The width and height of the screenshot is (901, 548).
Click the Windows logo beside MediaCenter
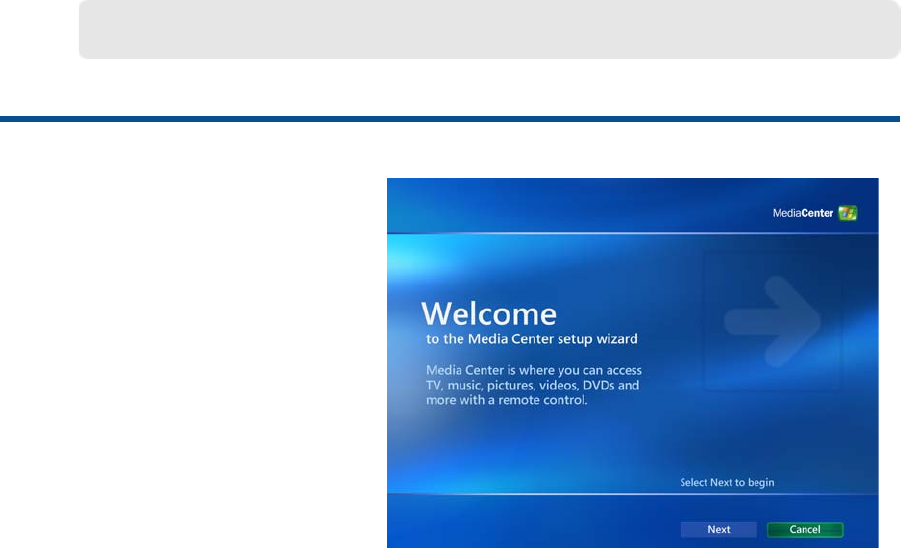848,213
